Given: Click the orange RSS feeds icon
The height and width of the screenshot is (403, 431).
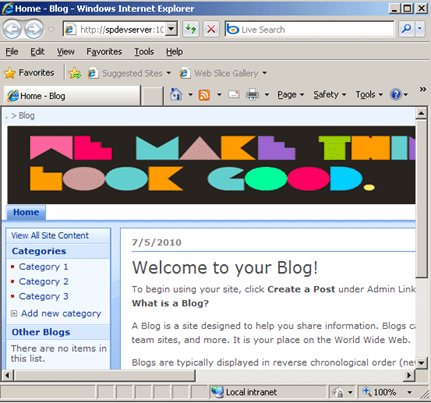Looking at the screenshot, I should (204, 95).
